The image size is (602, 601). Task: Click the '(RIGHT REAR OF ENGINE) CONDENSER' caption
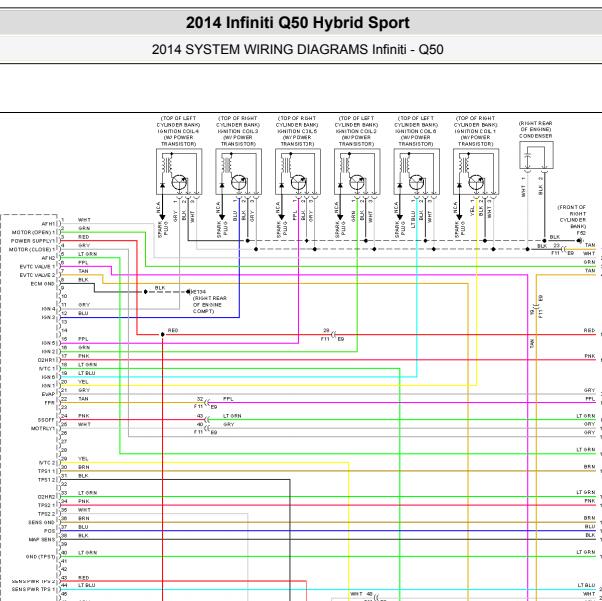(536, 129)
